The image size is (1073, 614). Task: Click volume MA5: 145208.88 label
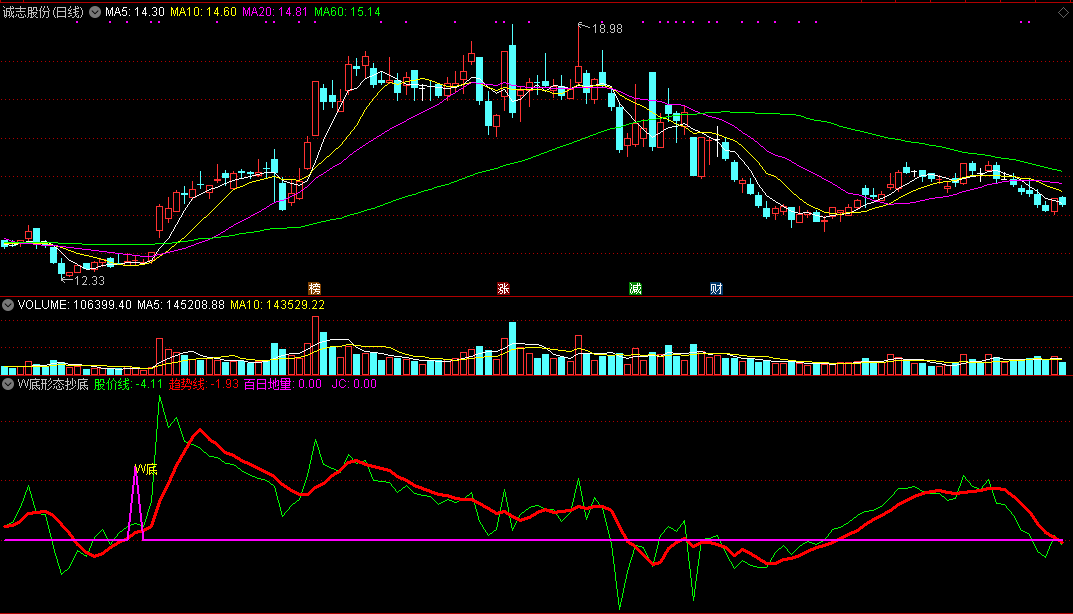click(x=181, y=305)
